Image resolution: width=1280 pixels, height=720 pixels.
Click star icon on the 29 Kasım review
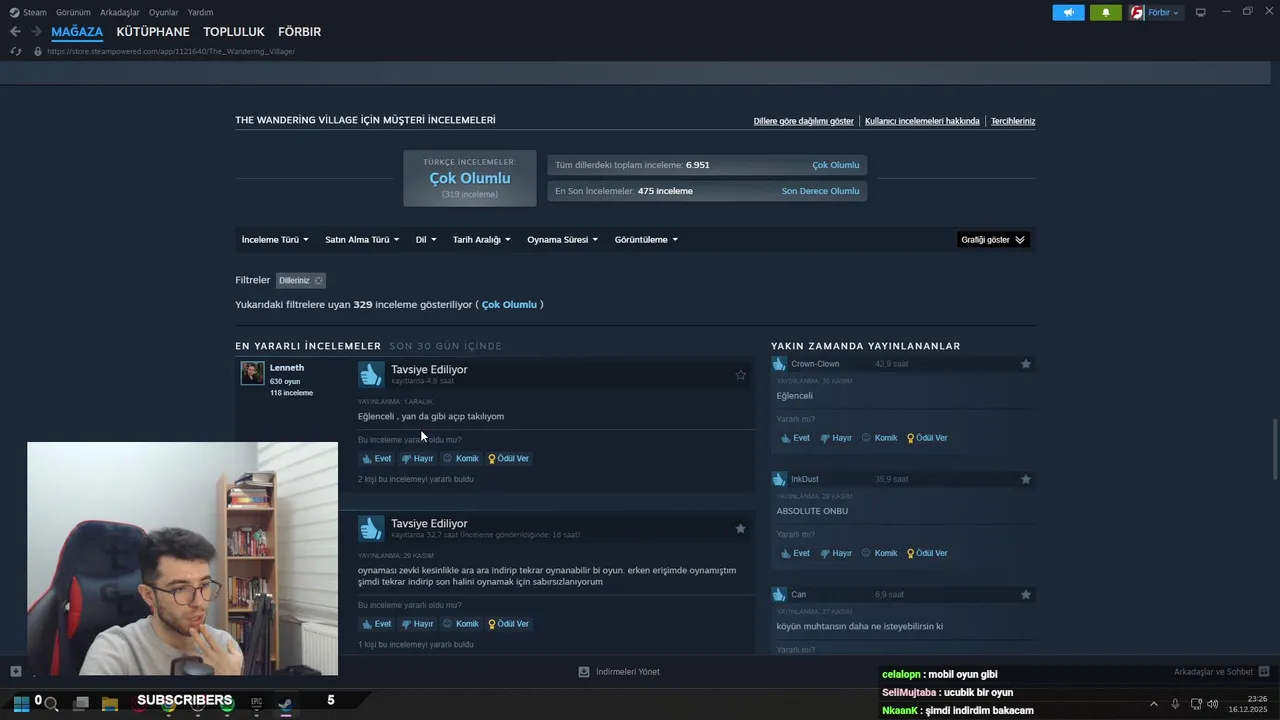[740, 528]
